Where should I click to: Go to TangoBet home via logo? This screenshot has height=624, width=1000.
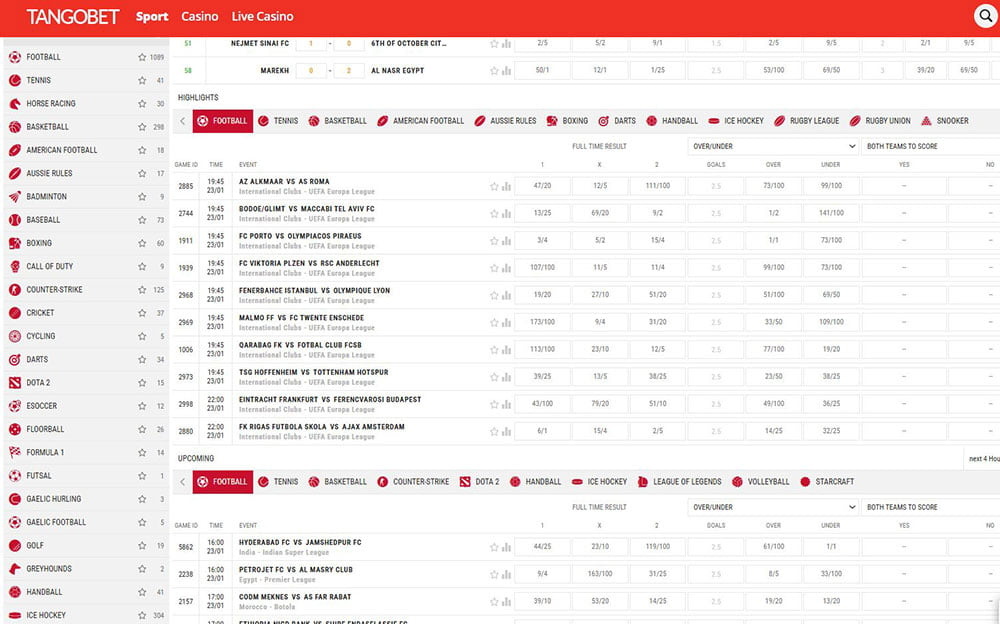pyautogui.click(x=73, y=17)
